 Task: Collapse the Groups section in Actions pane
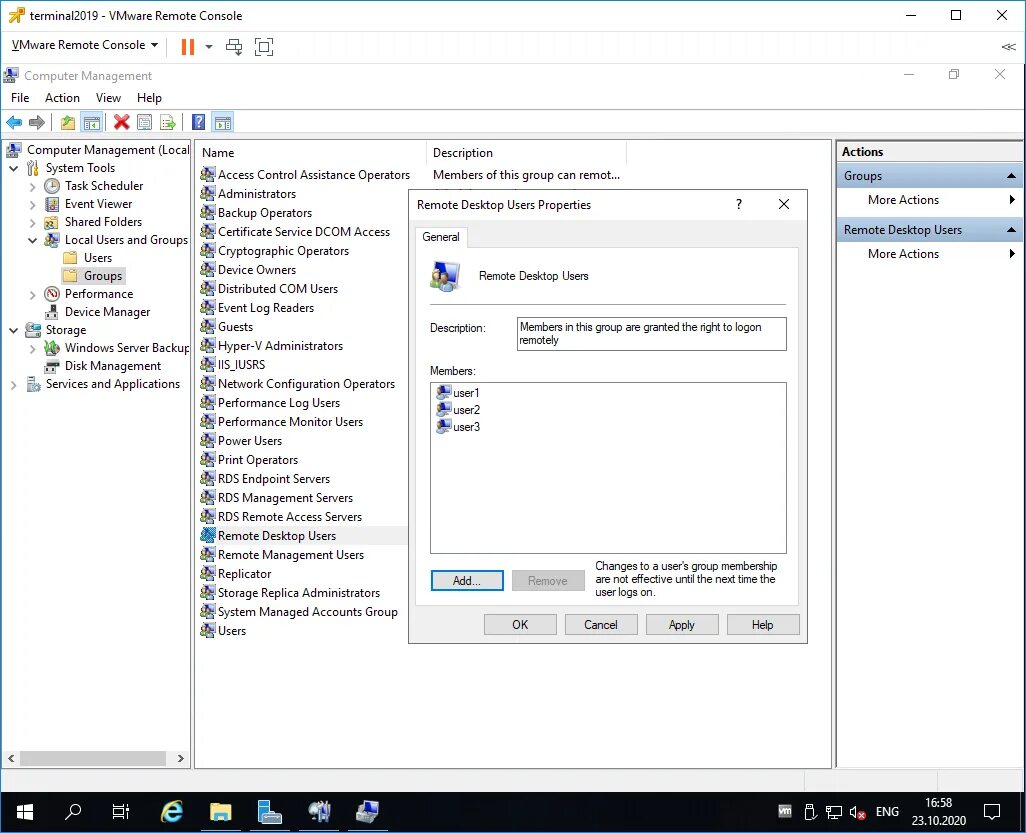point(1011,176)
